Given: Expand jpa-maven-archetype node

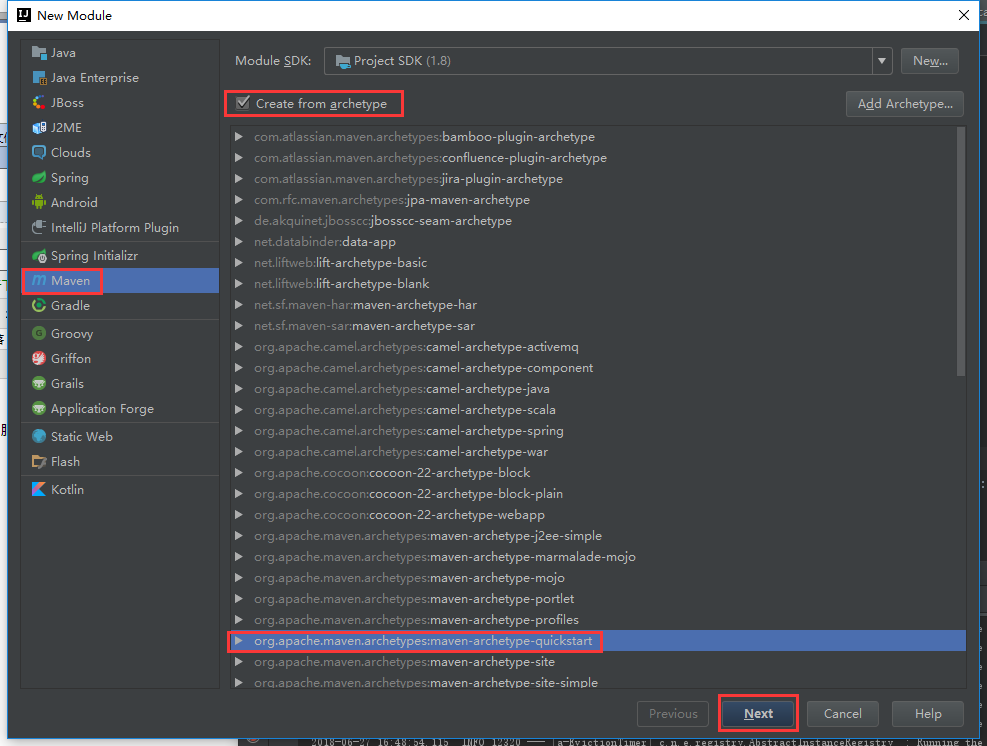Looking at the screenshot, I should point(239,200).
